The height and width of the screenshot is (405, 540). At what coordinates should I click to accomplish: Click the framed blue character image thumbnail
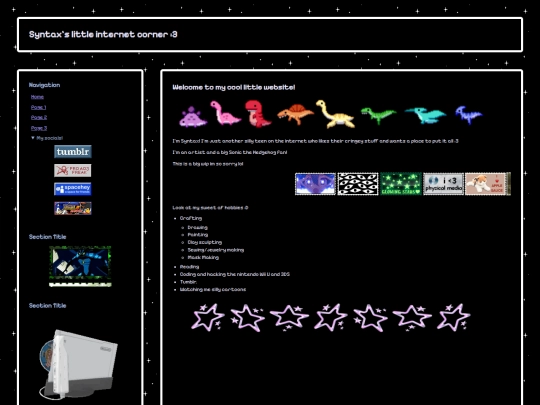click(x=80, y=266)
